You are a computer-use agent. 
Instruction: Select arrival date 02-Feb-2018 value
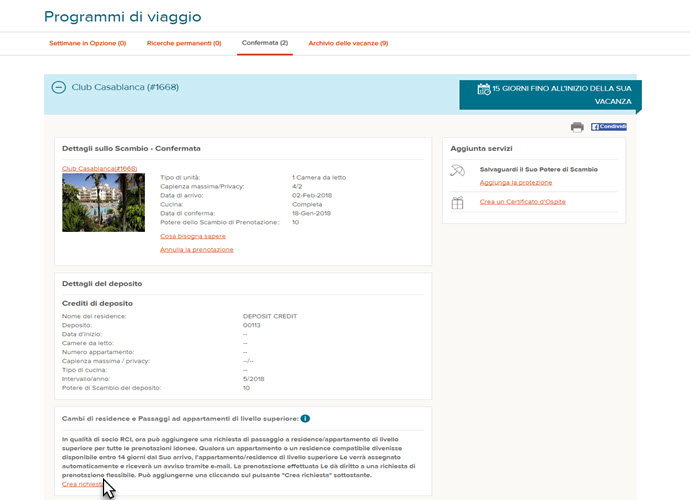click(312, 195)
